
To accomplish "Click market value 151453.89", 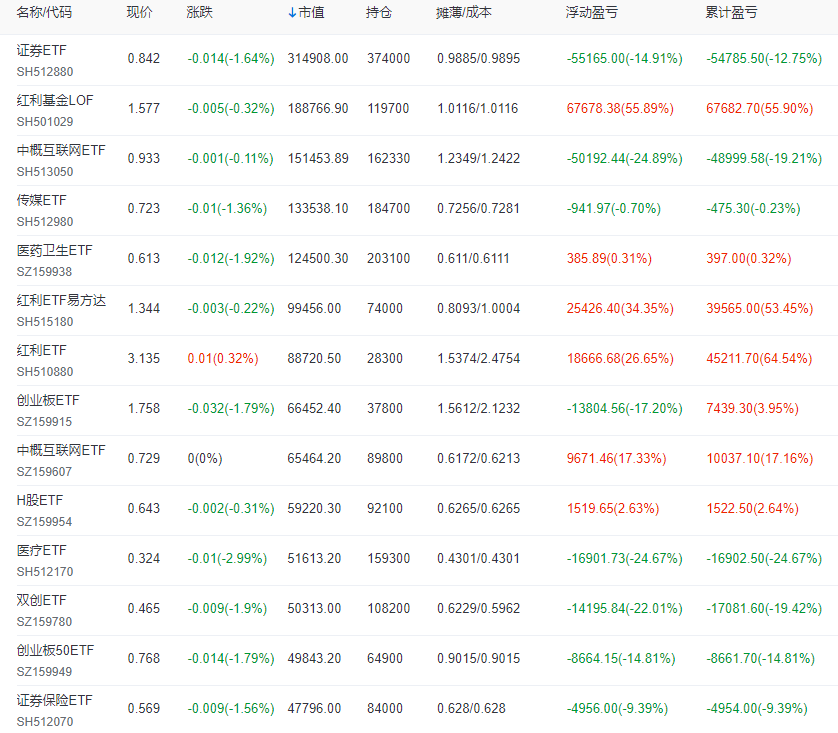I will tap(318, 159).
